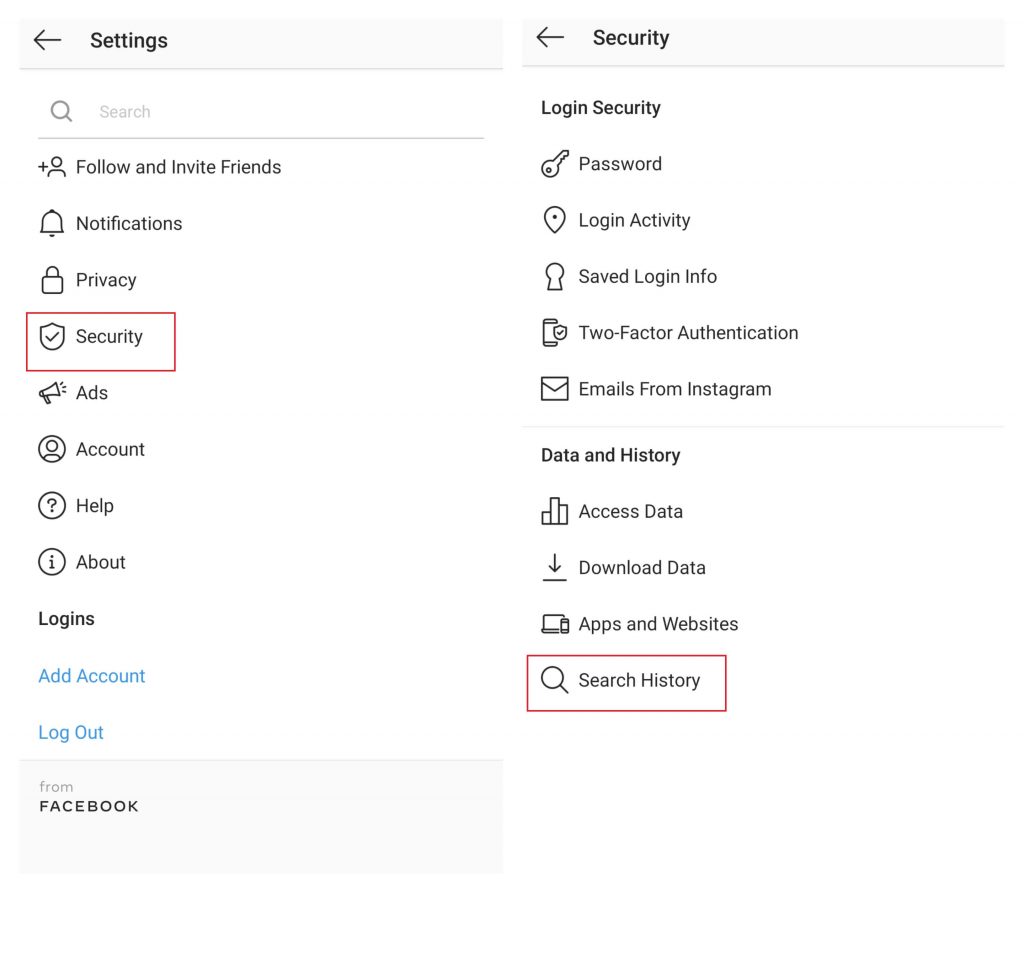Tap the bell icon beside Notifications
The width and height of the screenshot is (1024, 962).
coord(52,223)
